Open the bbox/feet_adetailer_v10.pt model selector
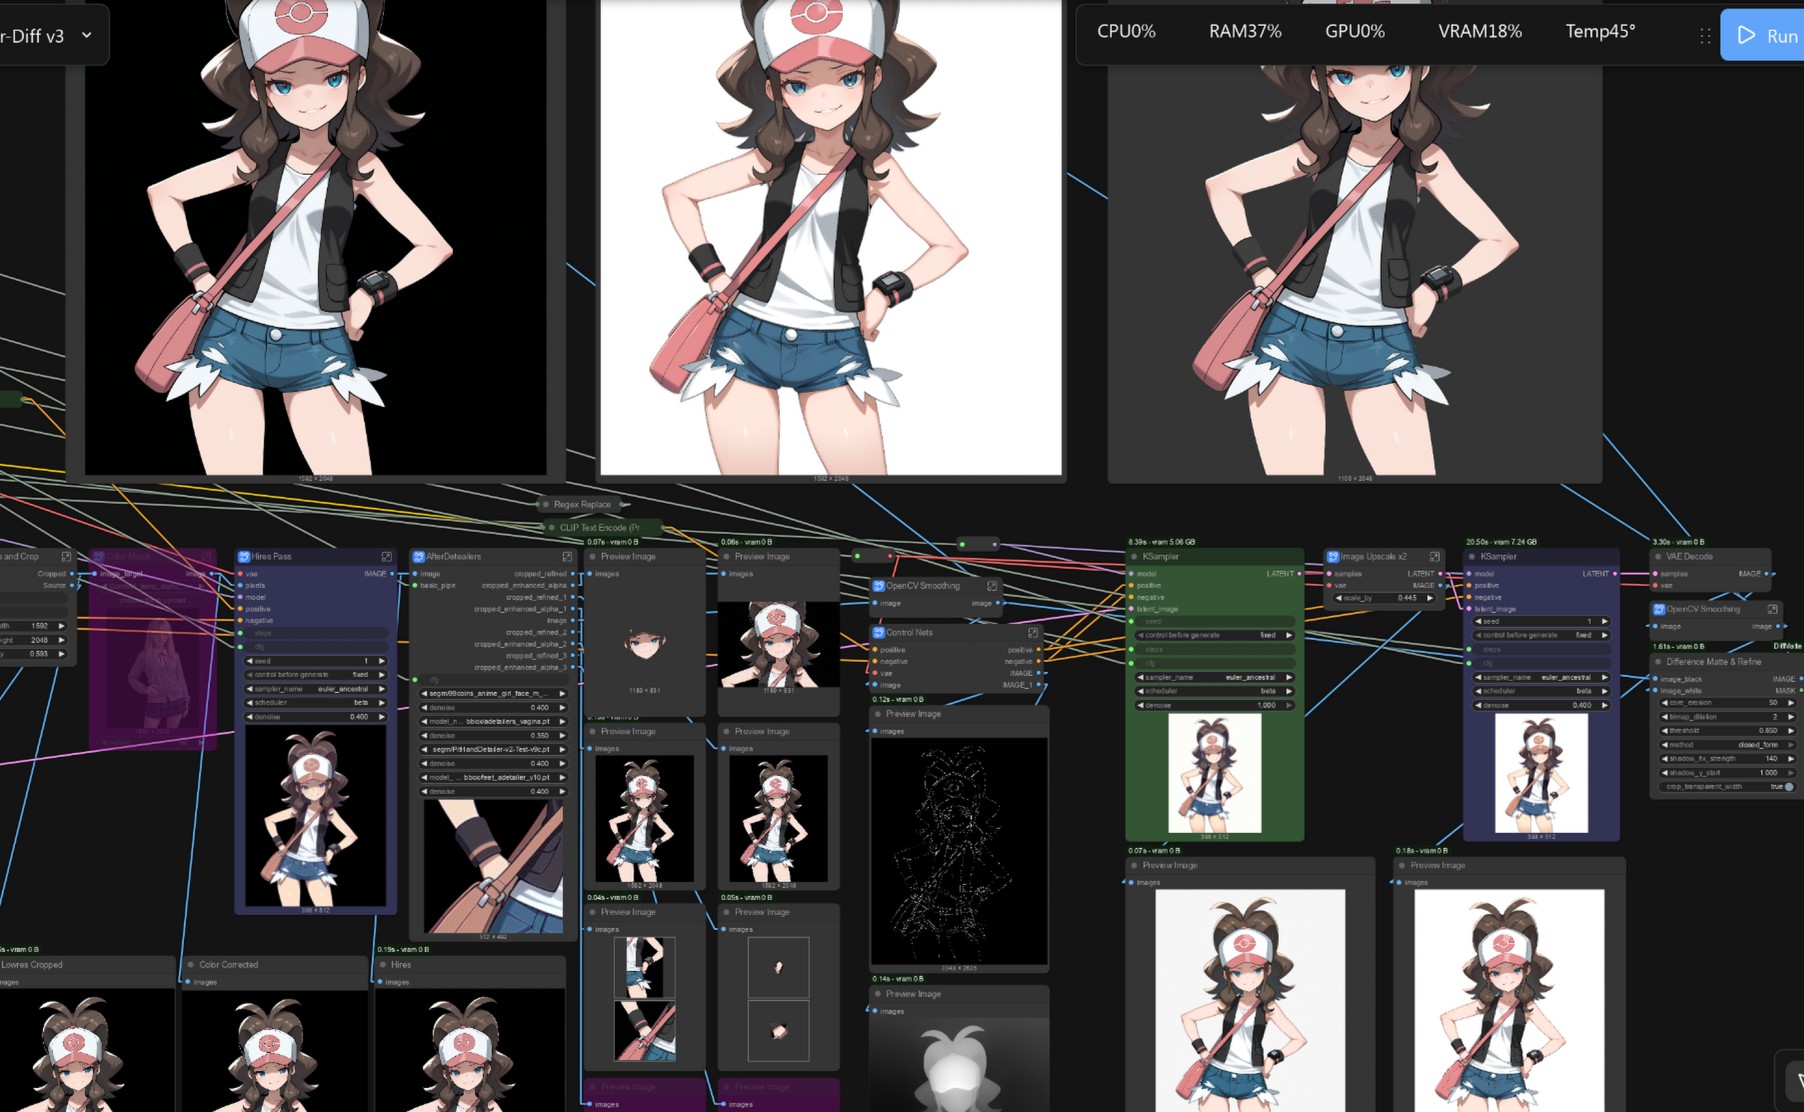This screenshot has width=1804, height=1112. click(494, 778)
